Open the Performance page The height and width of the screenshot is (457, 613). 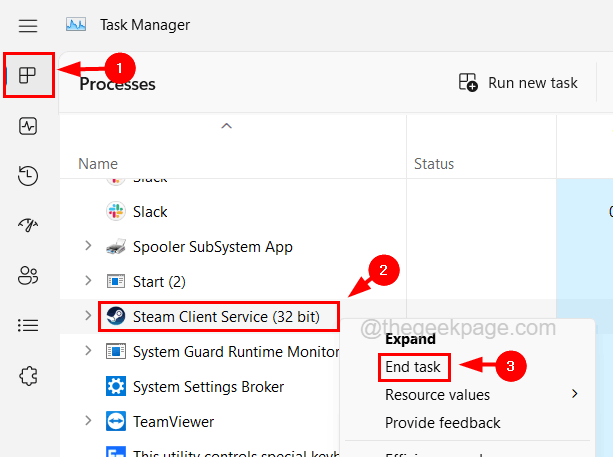pyautogui.click(x=28, y=126)
